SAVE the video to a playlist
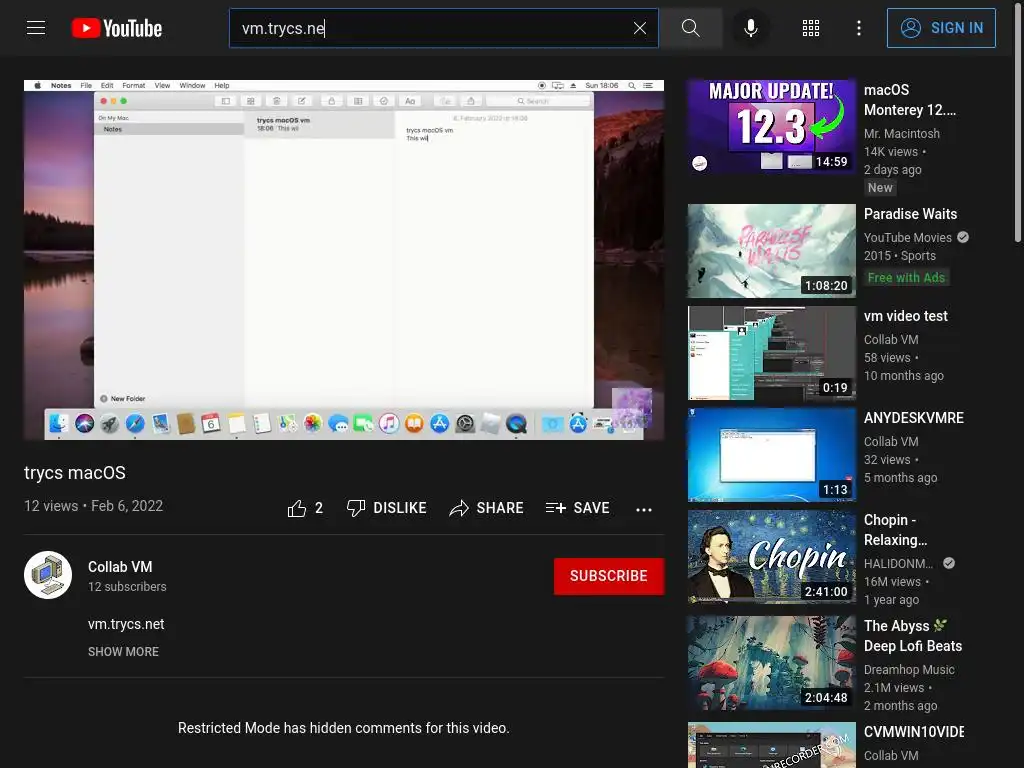This screenshot has height=768, width=1024. click(x=577, y=508)
